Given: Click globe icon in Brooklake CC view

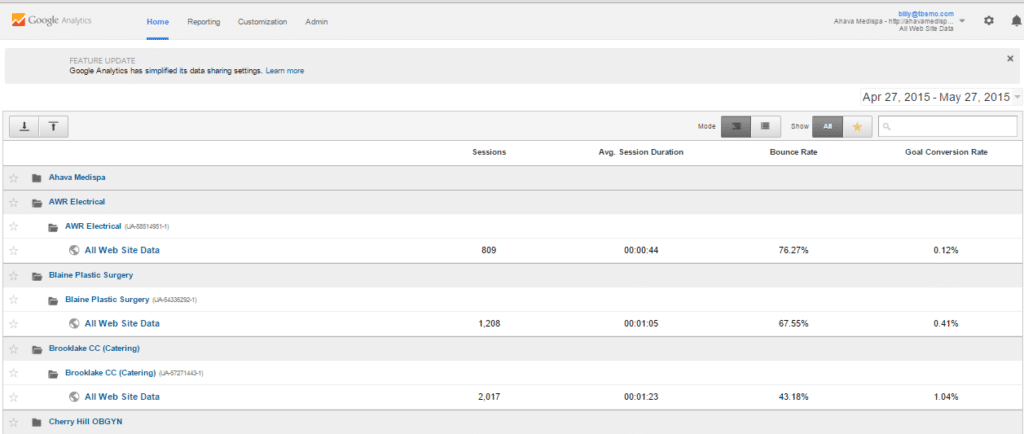Looking at the screenshot, I should tap(74, 396).
